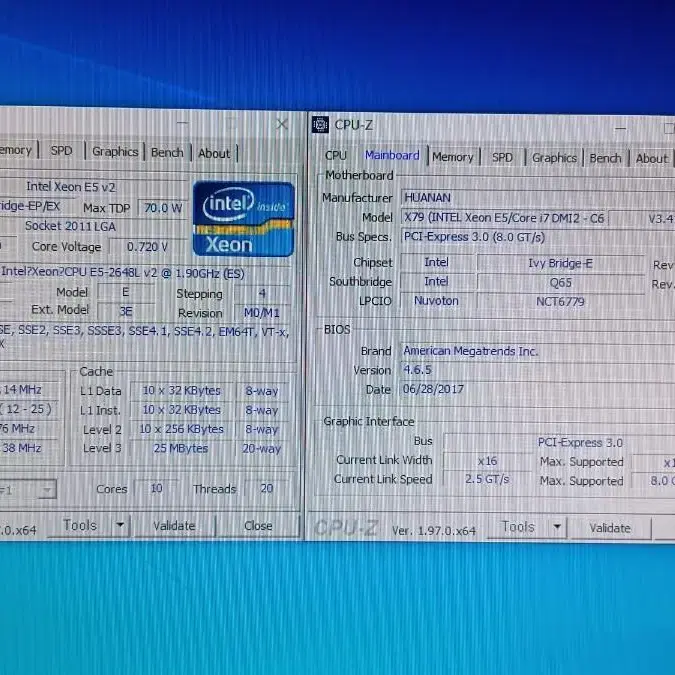Click Tools button in right CPU-Z window
The width and height of the screenshot is (675, 675).
click(x=518, y=527)
